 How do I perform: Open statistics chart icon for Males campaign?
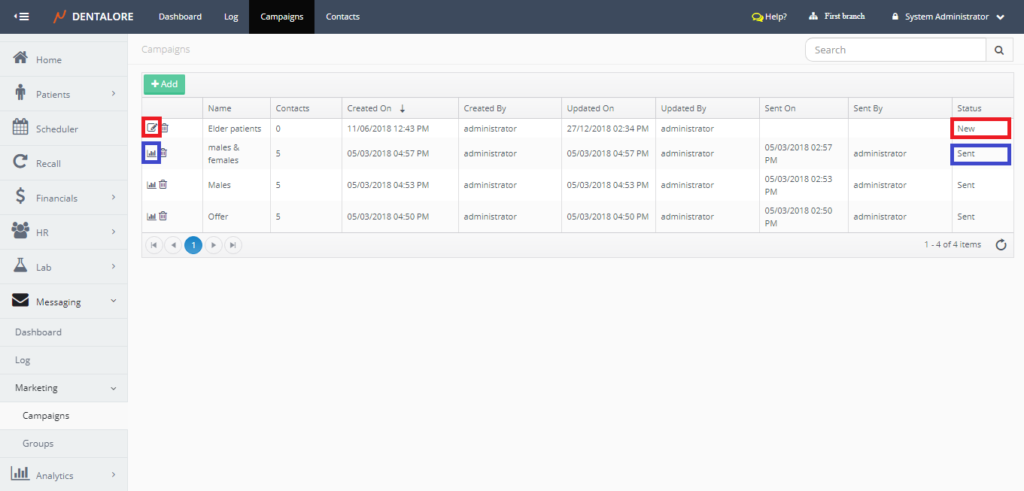point(151,185)
